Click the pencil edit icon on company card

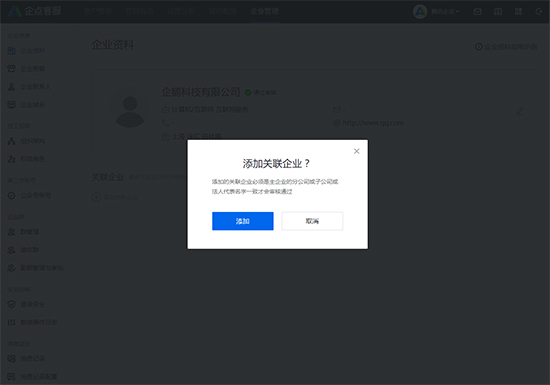(520, 112)
